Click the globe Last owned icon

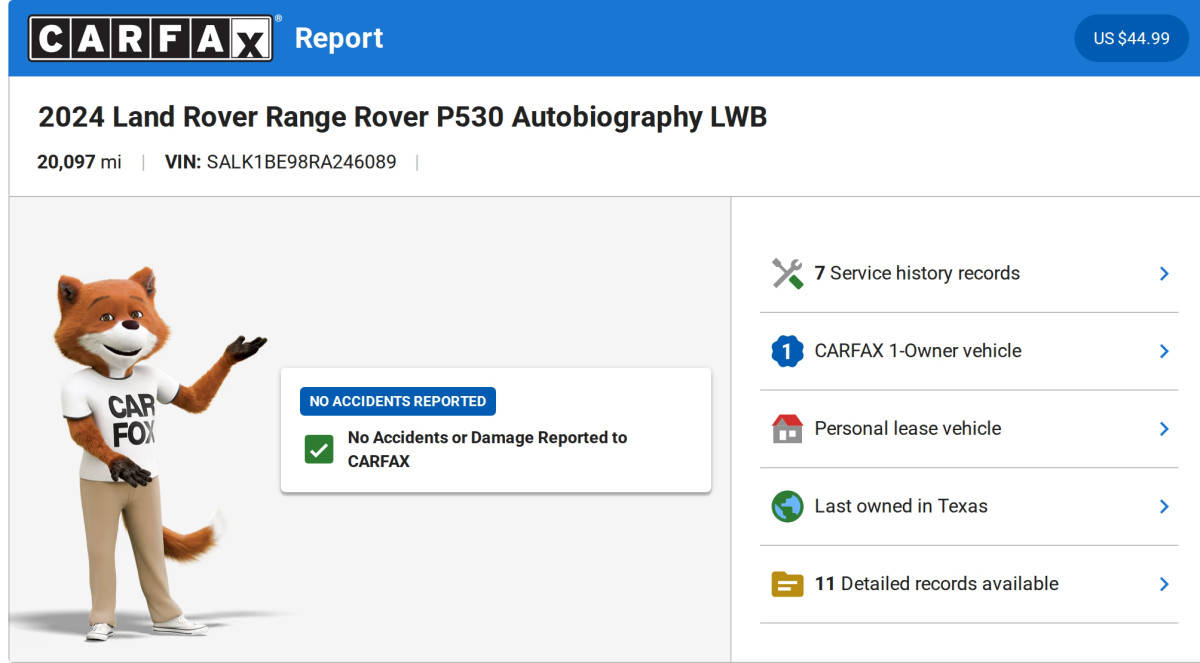(787, 506)
